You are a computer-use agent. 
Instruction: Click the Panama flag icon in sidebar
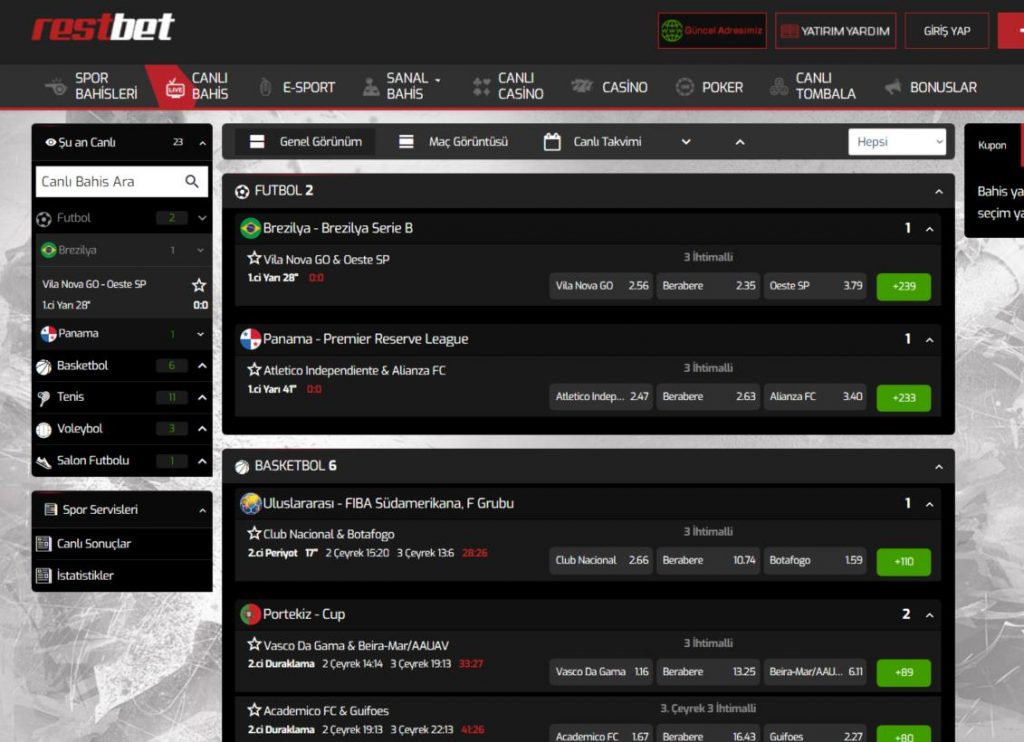click(x=48, y=334)
